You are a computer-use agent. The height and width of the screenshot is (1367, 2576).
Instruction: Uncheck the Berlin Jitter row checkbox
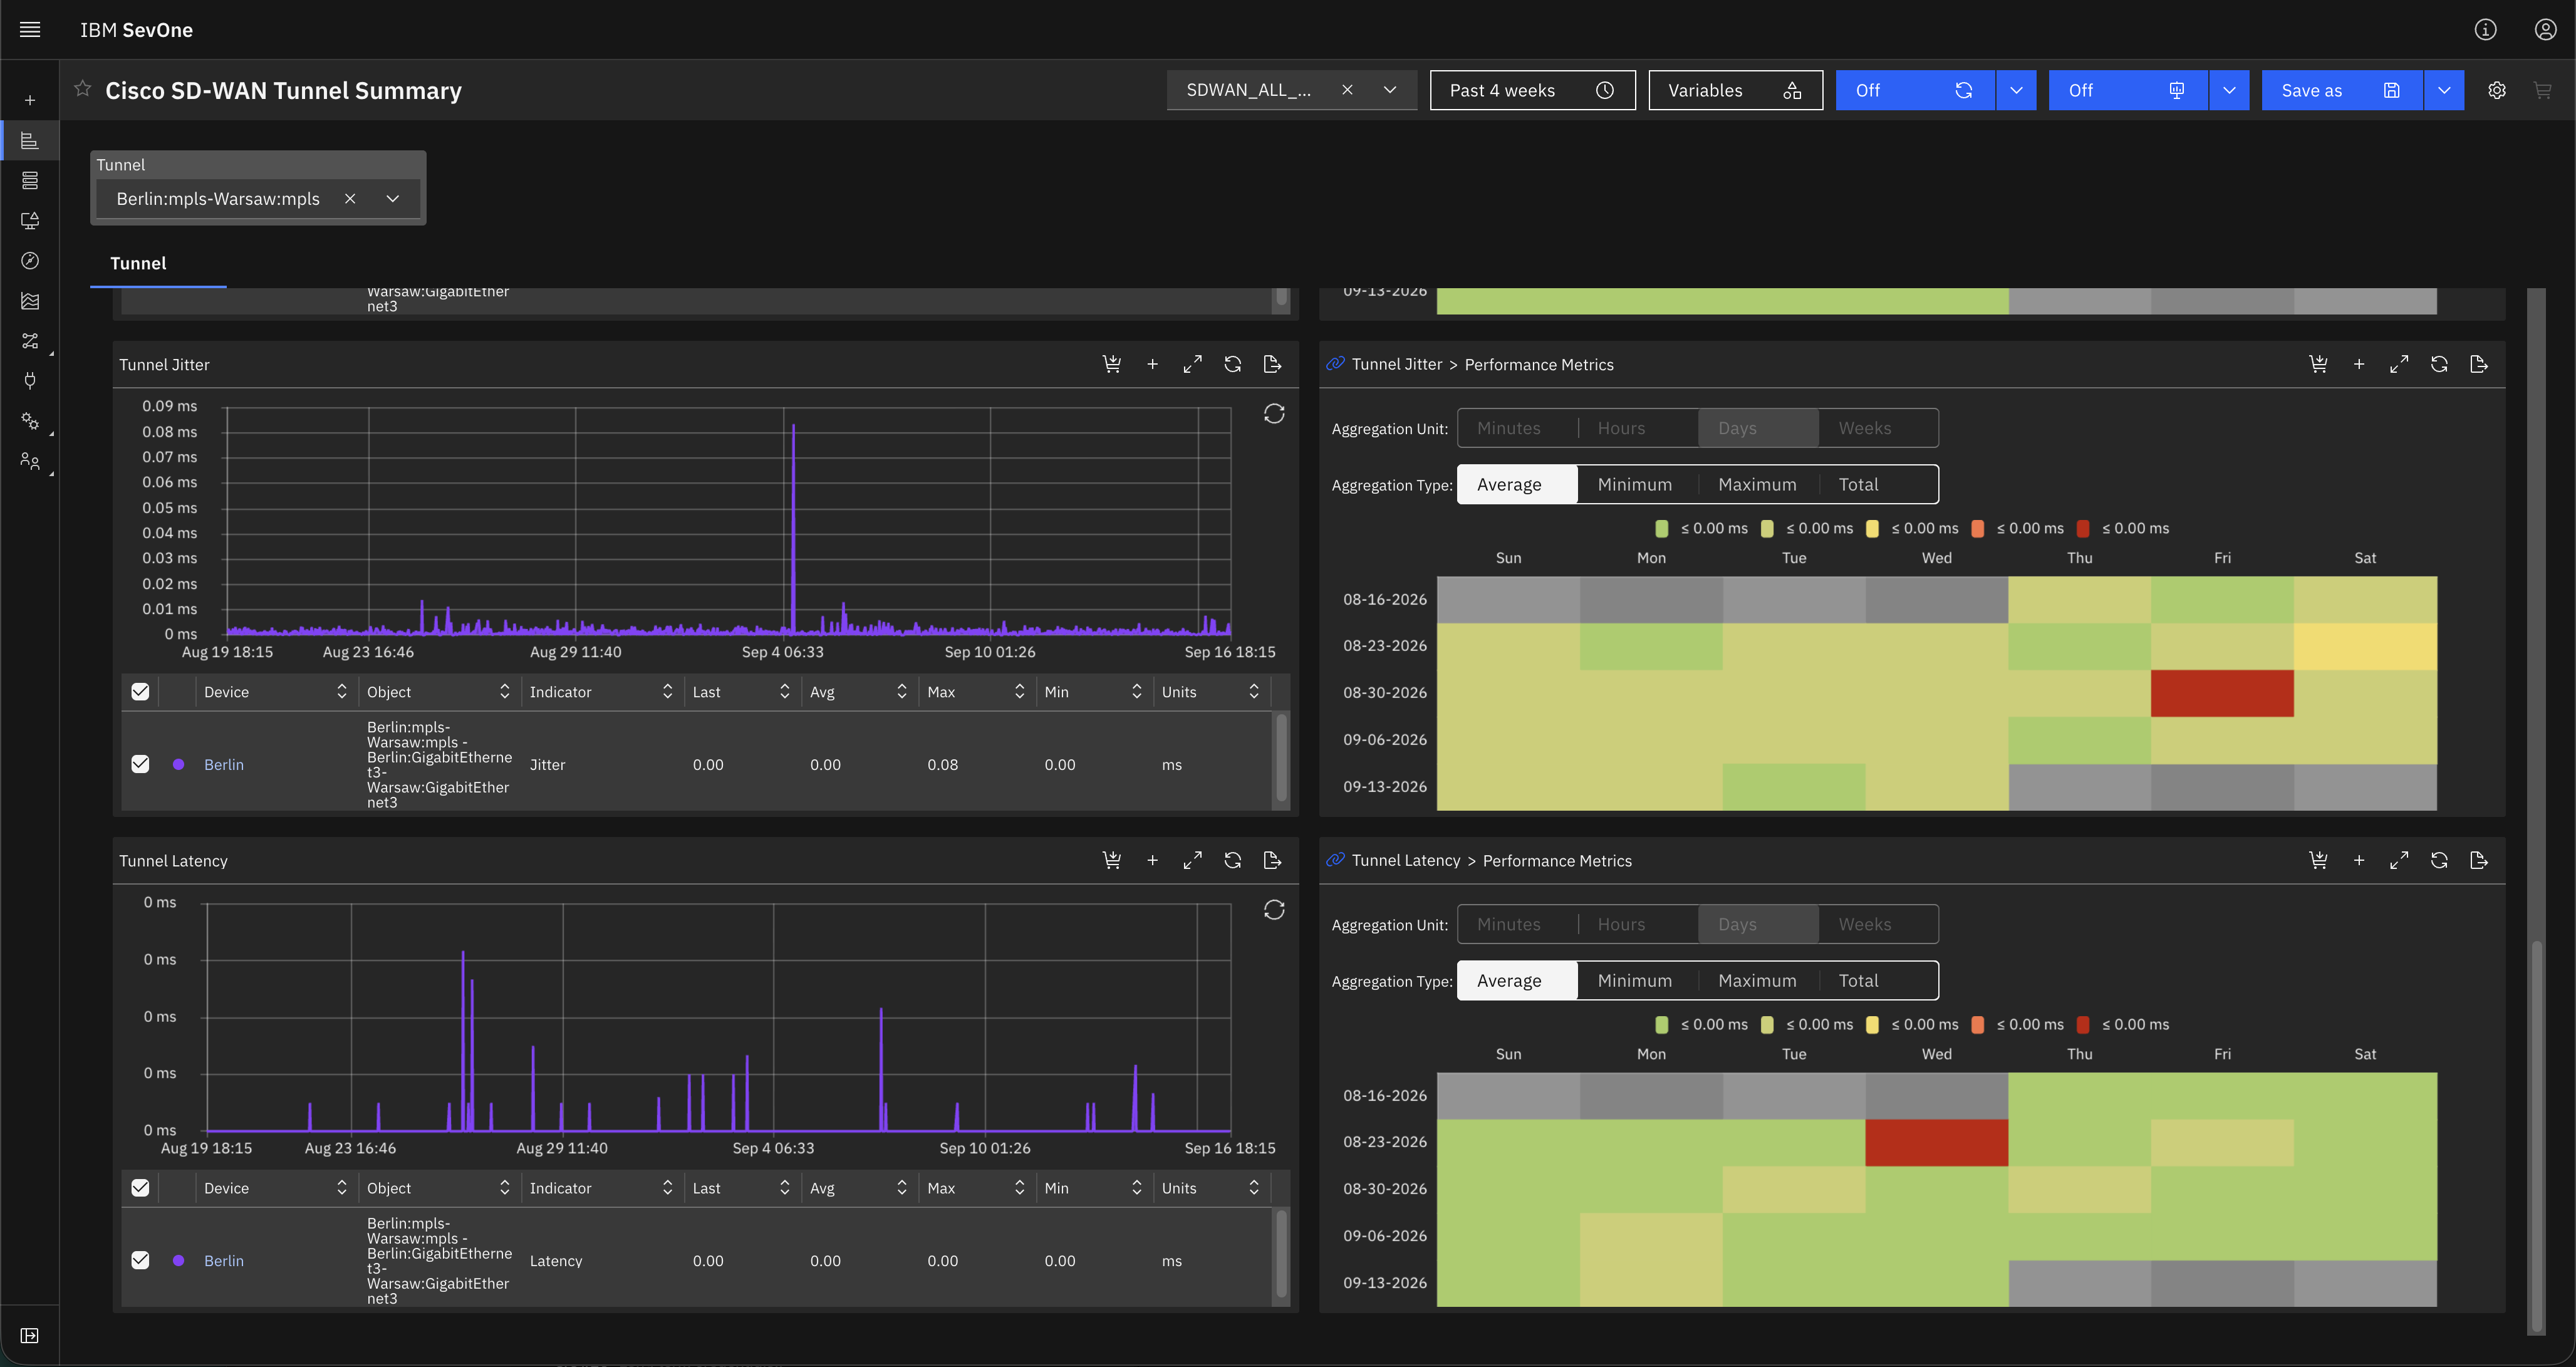(x=140, y=764)
